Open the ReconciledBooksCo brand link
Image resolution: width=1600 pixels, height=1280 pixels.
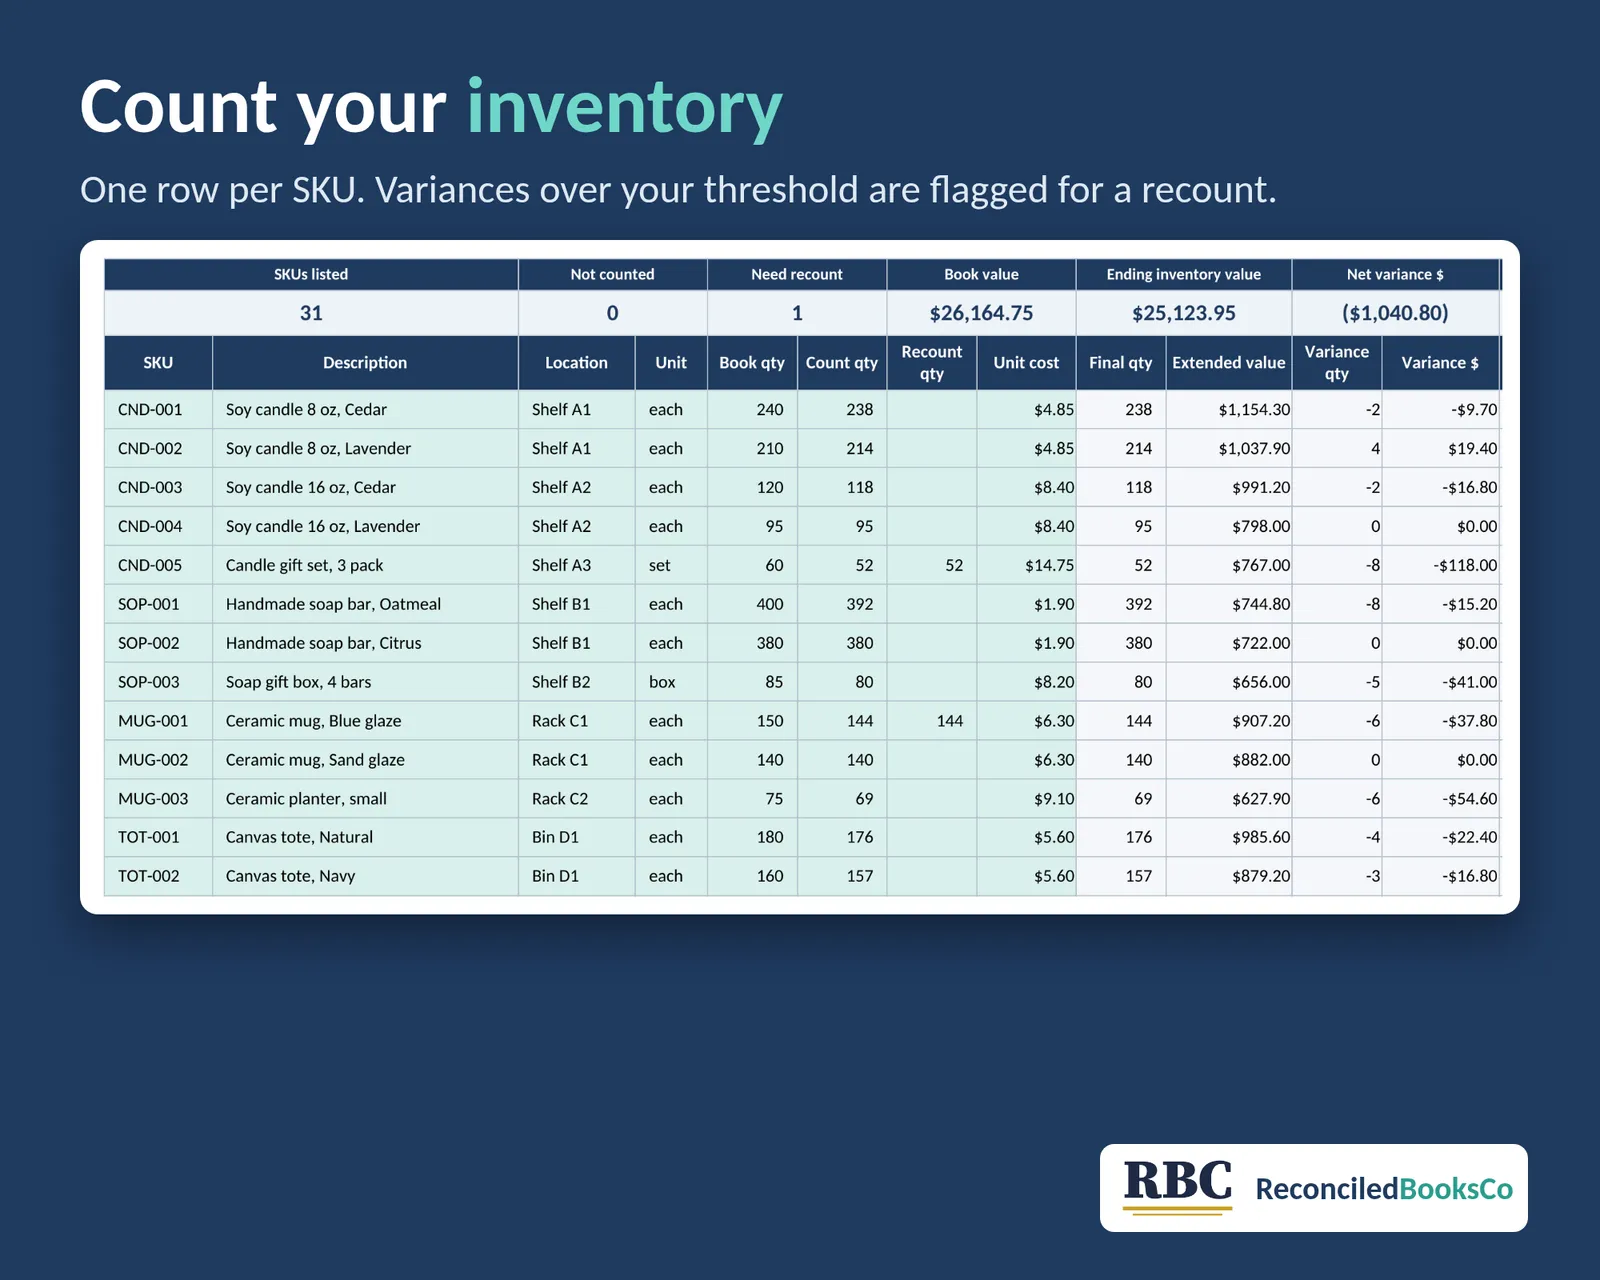tap(1384, 1189)
